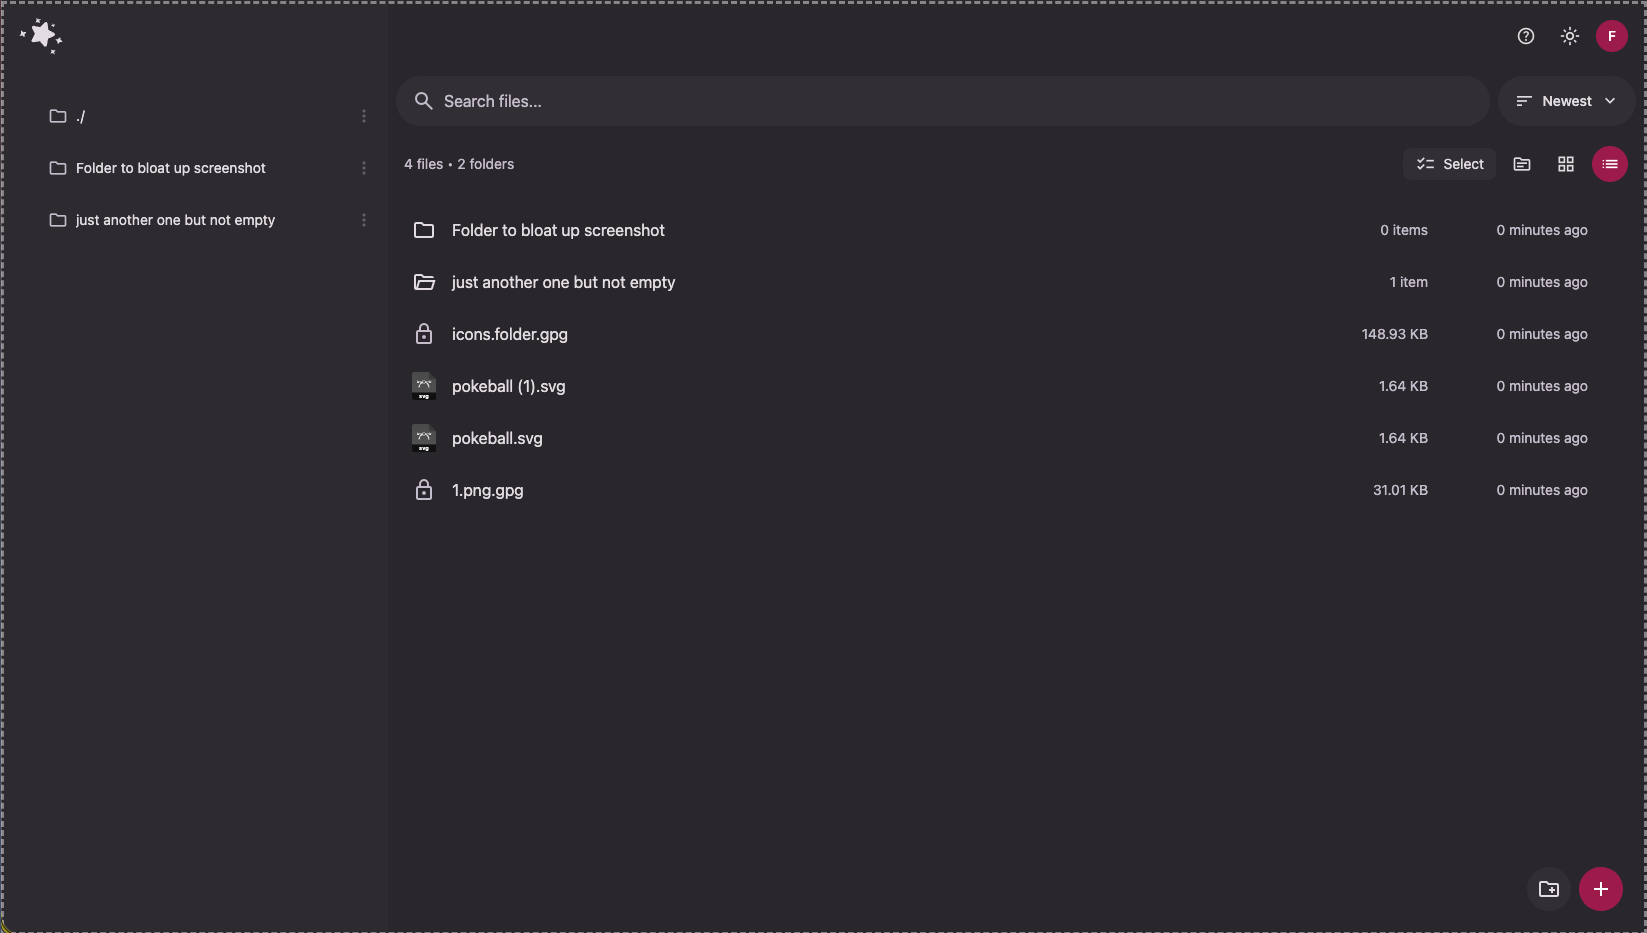Click the pink plus upload button

click(x=1600, y=889)
